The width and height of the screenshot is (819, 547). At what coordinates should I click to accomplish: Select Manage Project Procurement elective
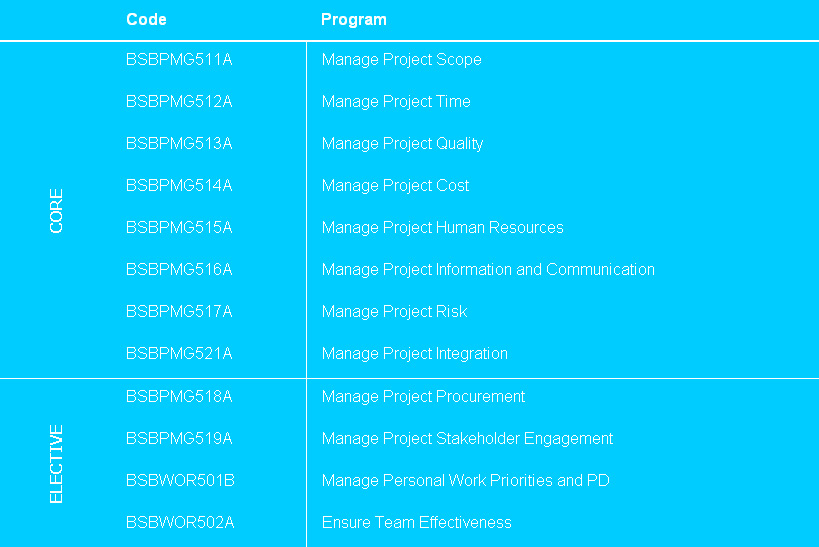(x=423, y=397)
